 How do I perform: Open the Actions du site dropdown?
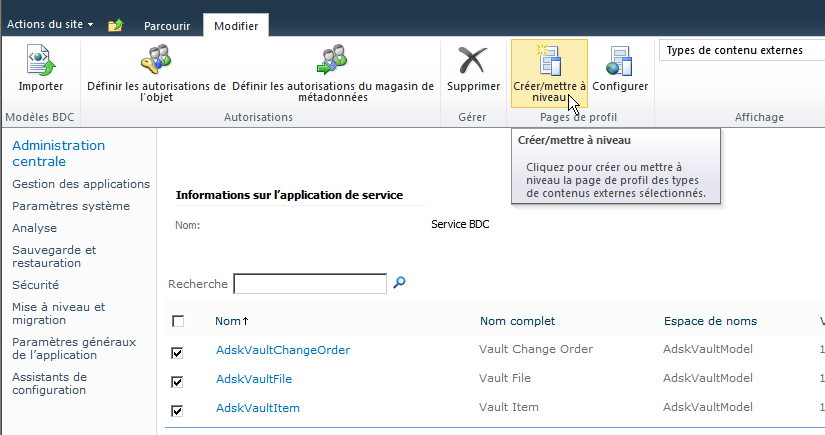pos(51,23)
